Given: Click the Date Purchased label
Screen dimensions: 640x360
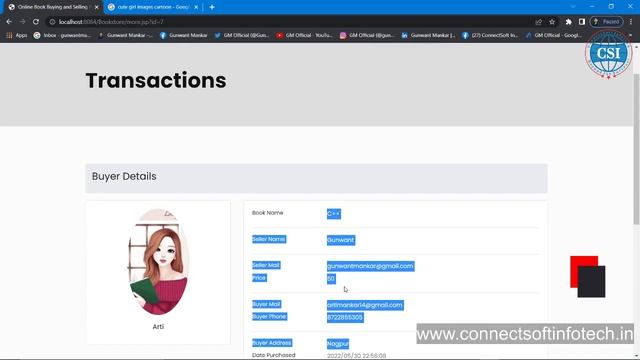Looking at the screenshot, I should tap(273, 355).
